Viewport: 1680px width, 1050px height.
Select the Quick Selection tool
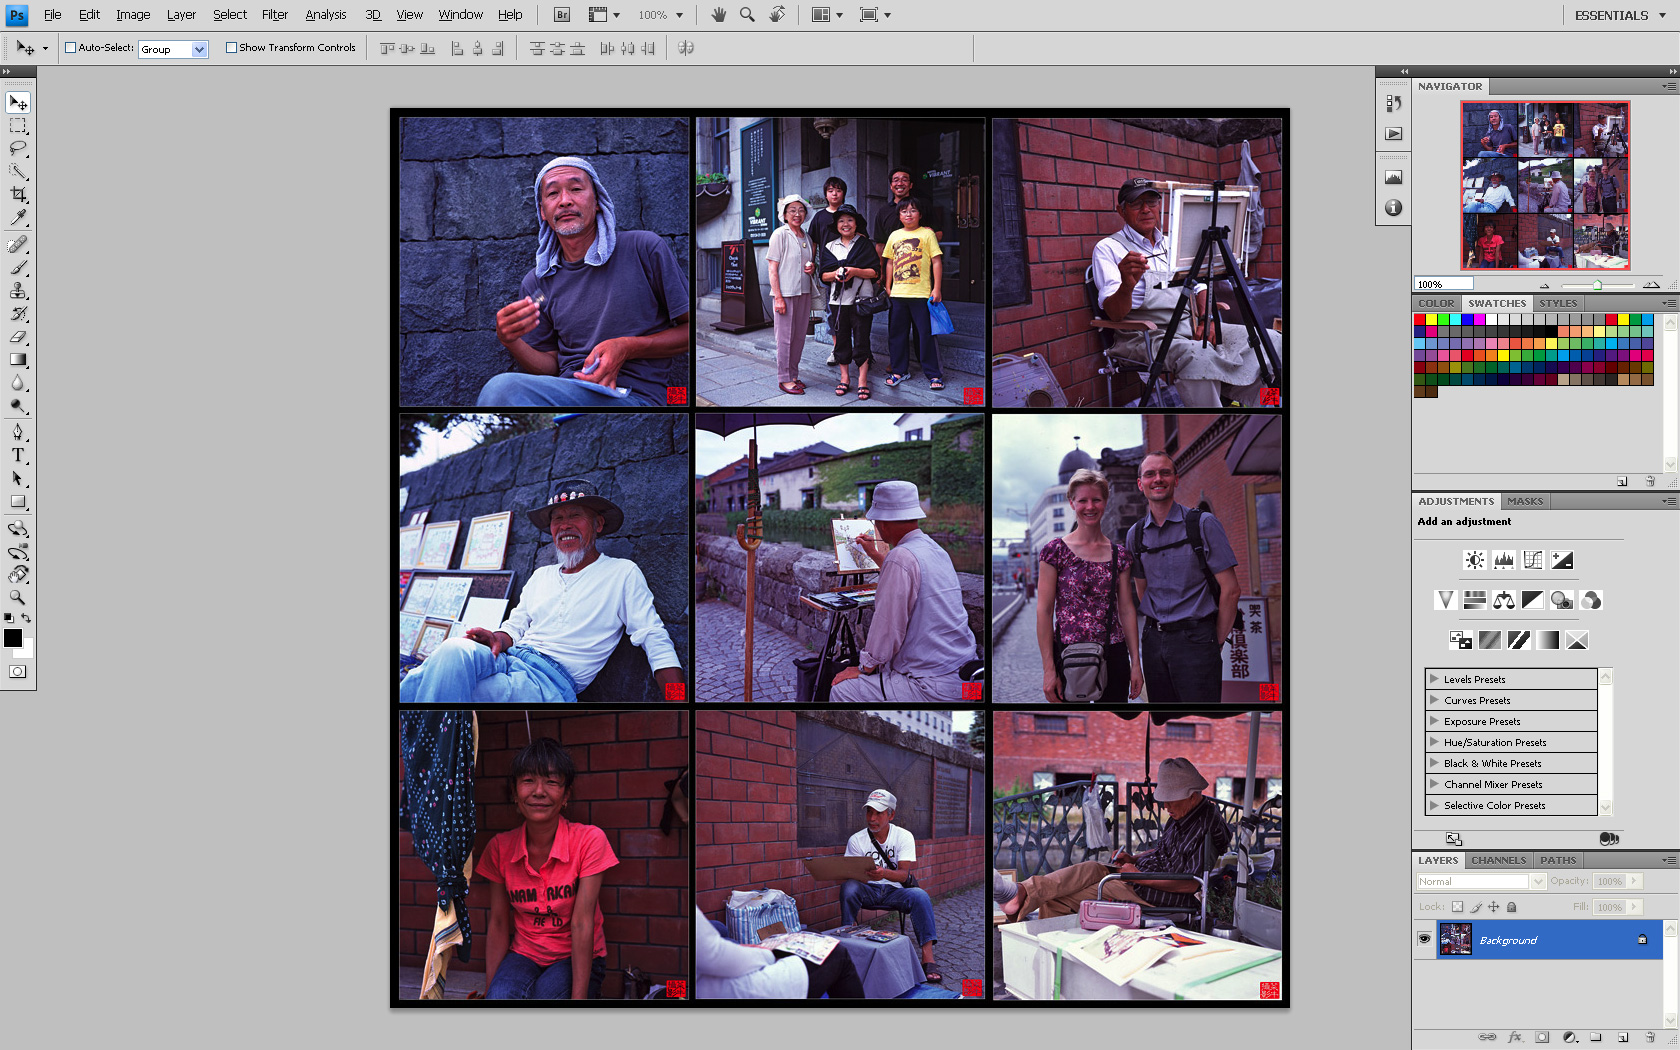pos(18,172)
